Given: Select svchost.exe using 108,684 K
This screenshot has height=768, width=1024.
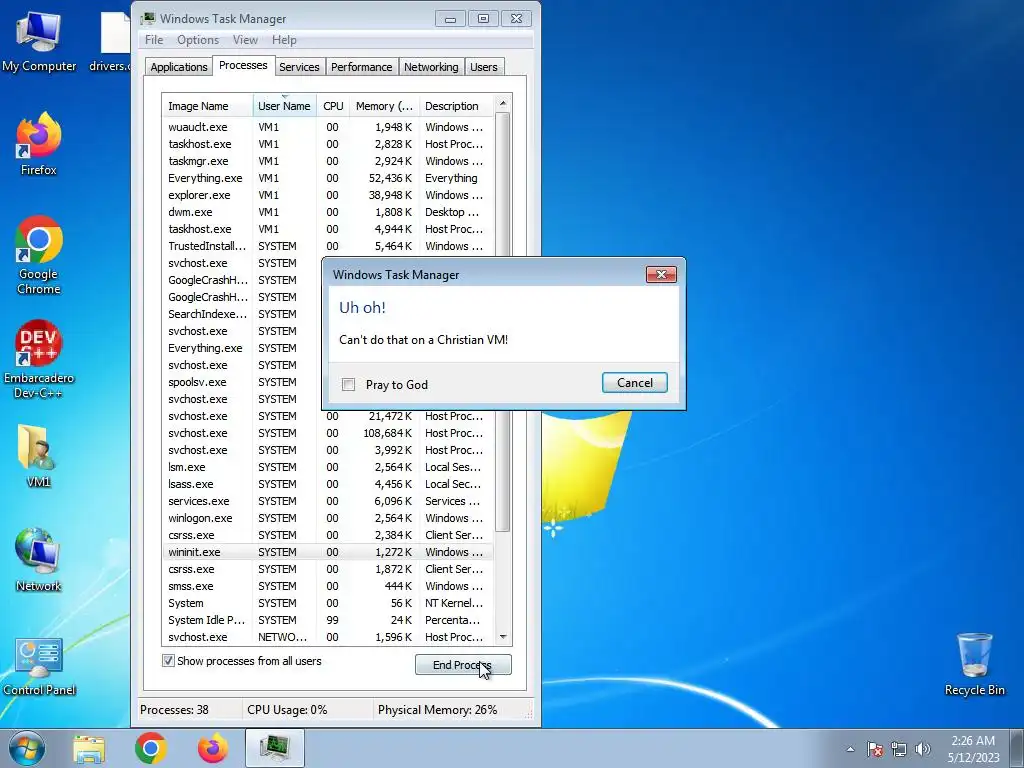Looking at the screenshot, I should 328,433.
